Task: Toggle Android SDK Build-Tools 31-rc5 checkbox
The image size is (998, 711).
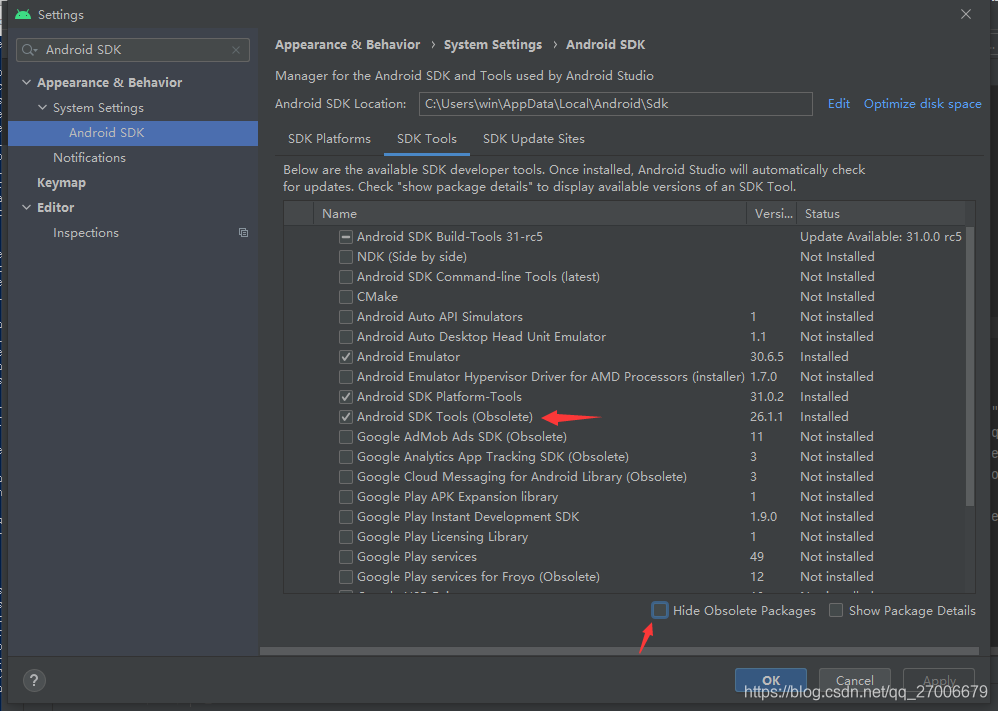Action: (346, 237)
